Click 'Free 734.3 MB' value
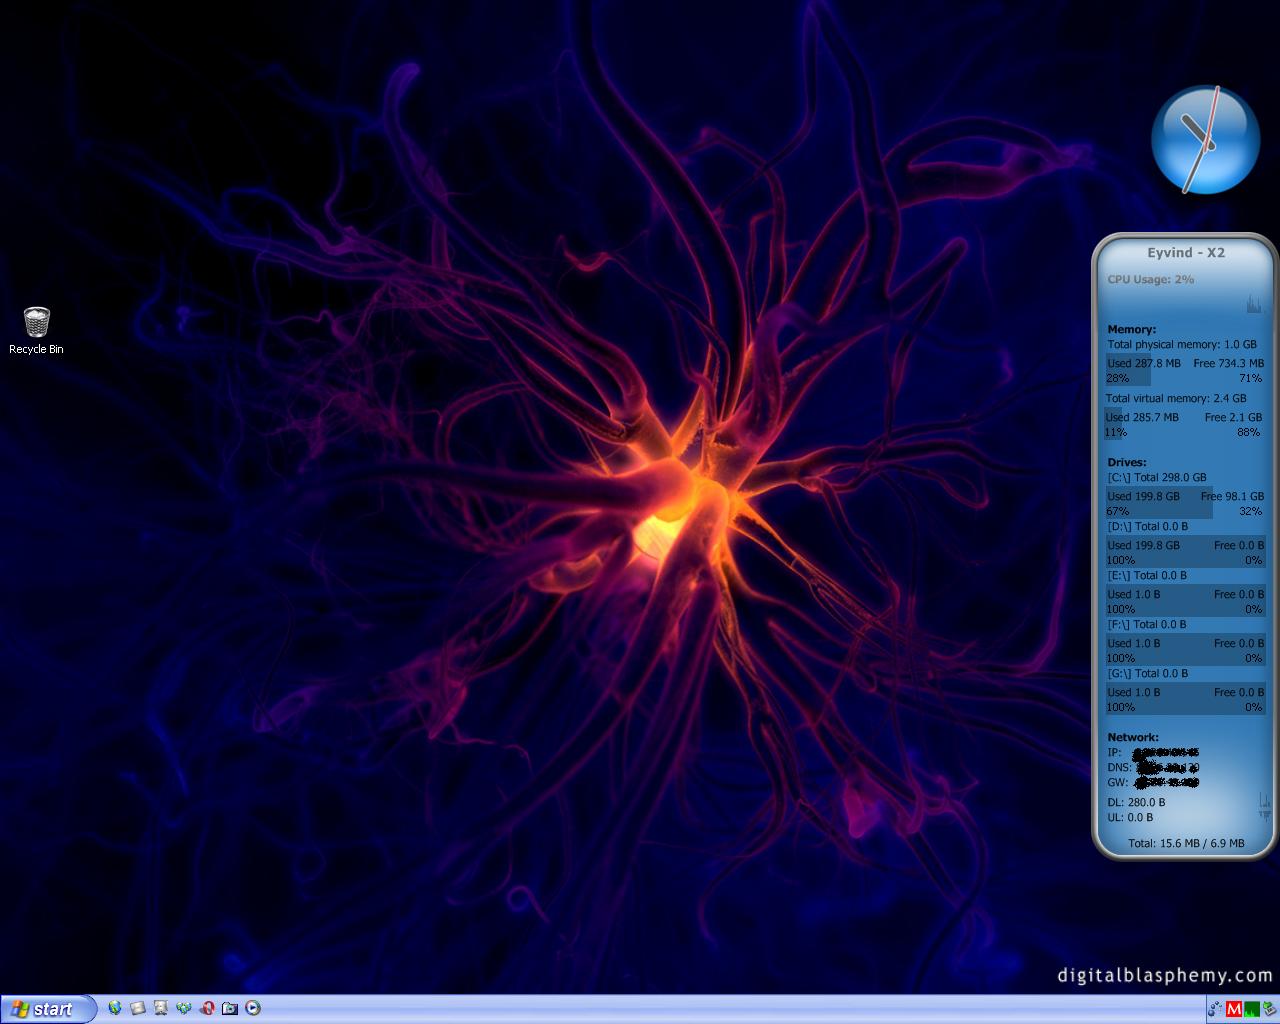The height and width of the screenshot is (1024, 1280). [1229, 363]
